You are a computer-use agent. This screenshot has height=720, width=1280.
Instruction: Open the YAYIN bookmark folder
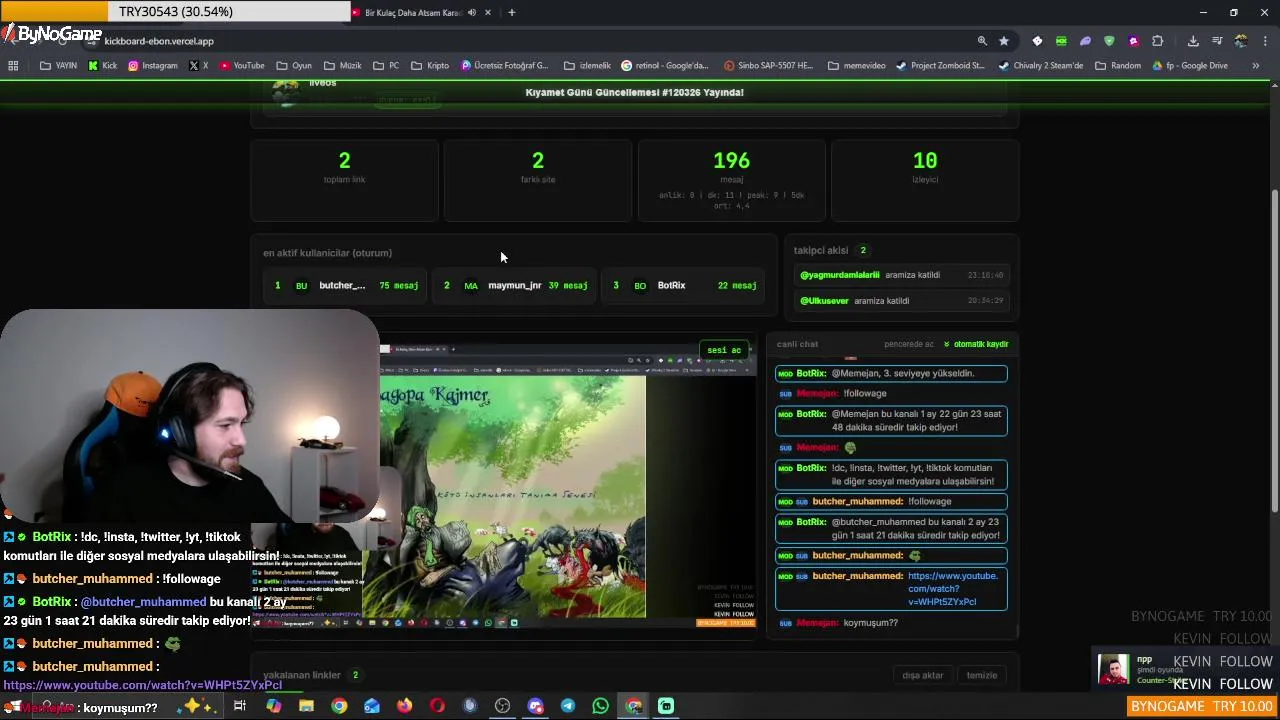(58, 66)
